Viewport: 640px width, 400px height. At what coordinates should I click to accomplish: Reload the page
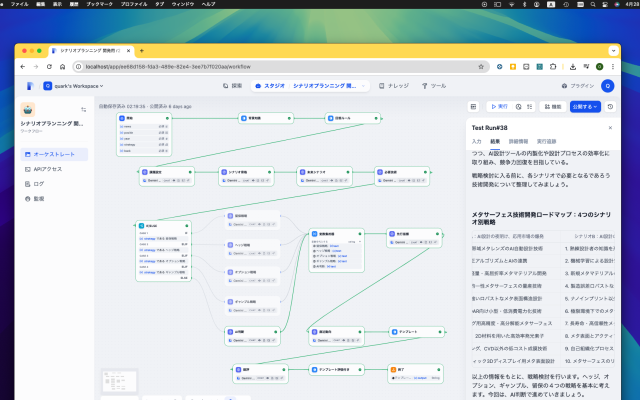coord(49,67)
